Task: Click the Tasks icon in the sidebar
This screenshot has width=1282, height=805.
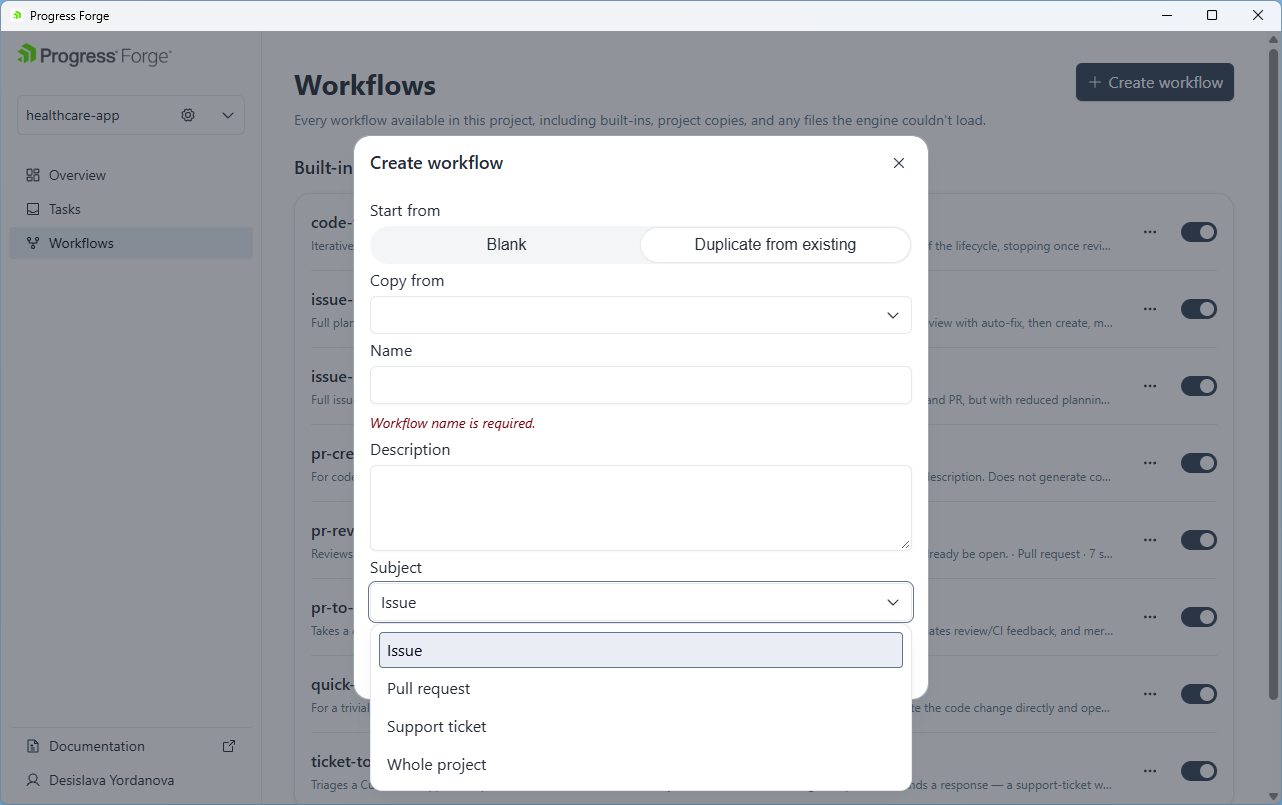Action: [x=33, y=209]
